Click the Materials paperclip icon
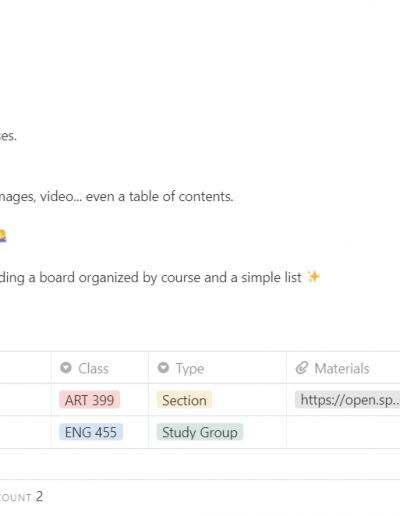 [x=302, y=368]
